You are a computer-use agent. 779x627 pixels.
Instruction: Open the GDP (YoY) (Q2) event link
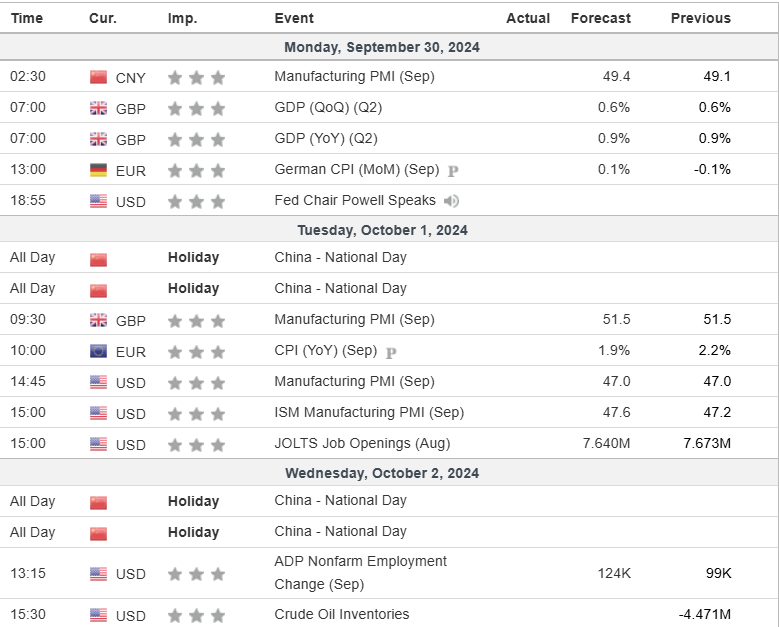326,138
